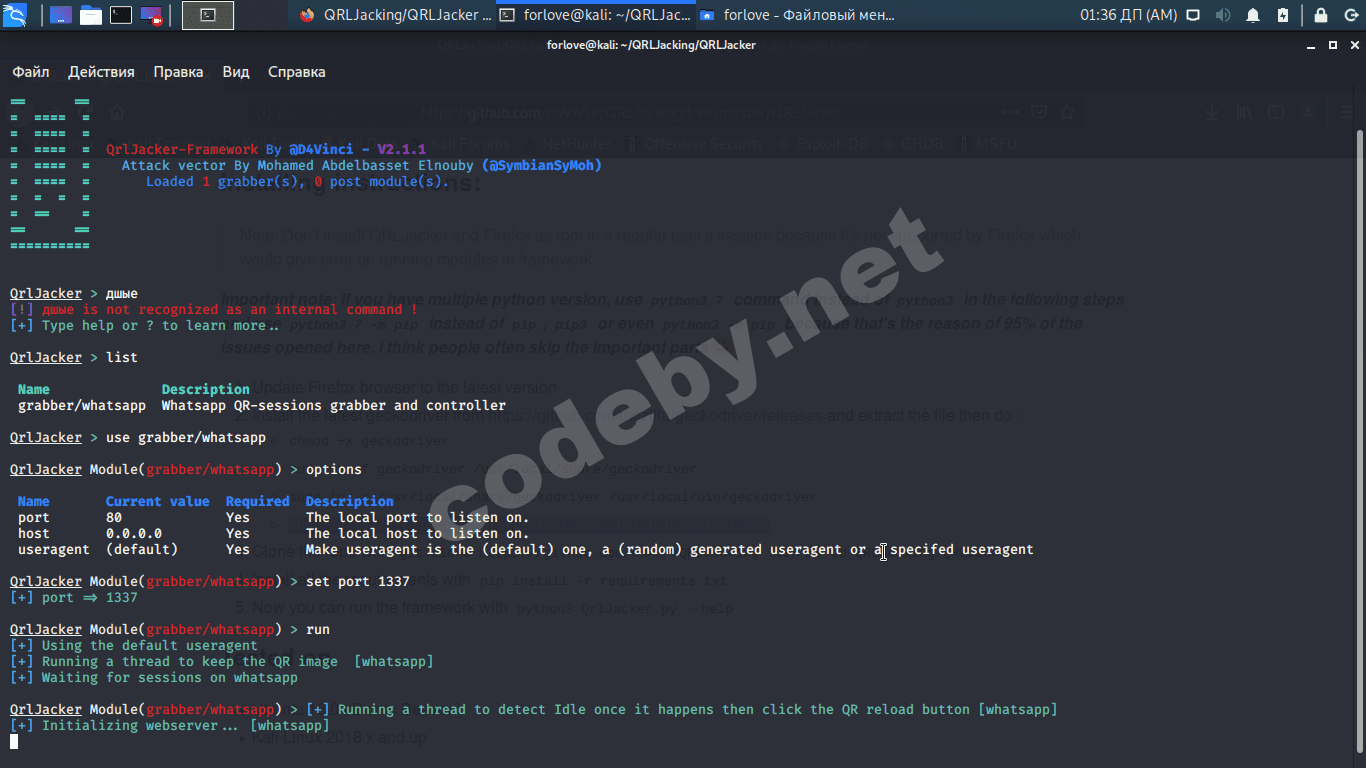Image resolution: width=1366 pixels, height=768 pixels.
Task: Open the display settings tray icon
Action: pyautogui.click(x=1194, y=15)
